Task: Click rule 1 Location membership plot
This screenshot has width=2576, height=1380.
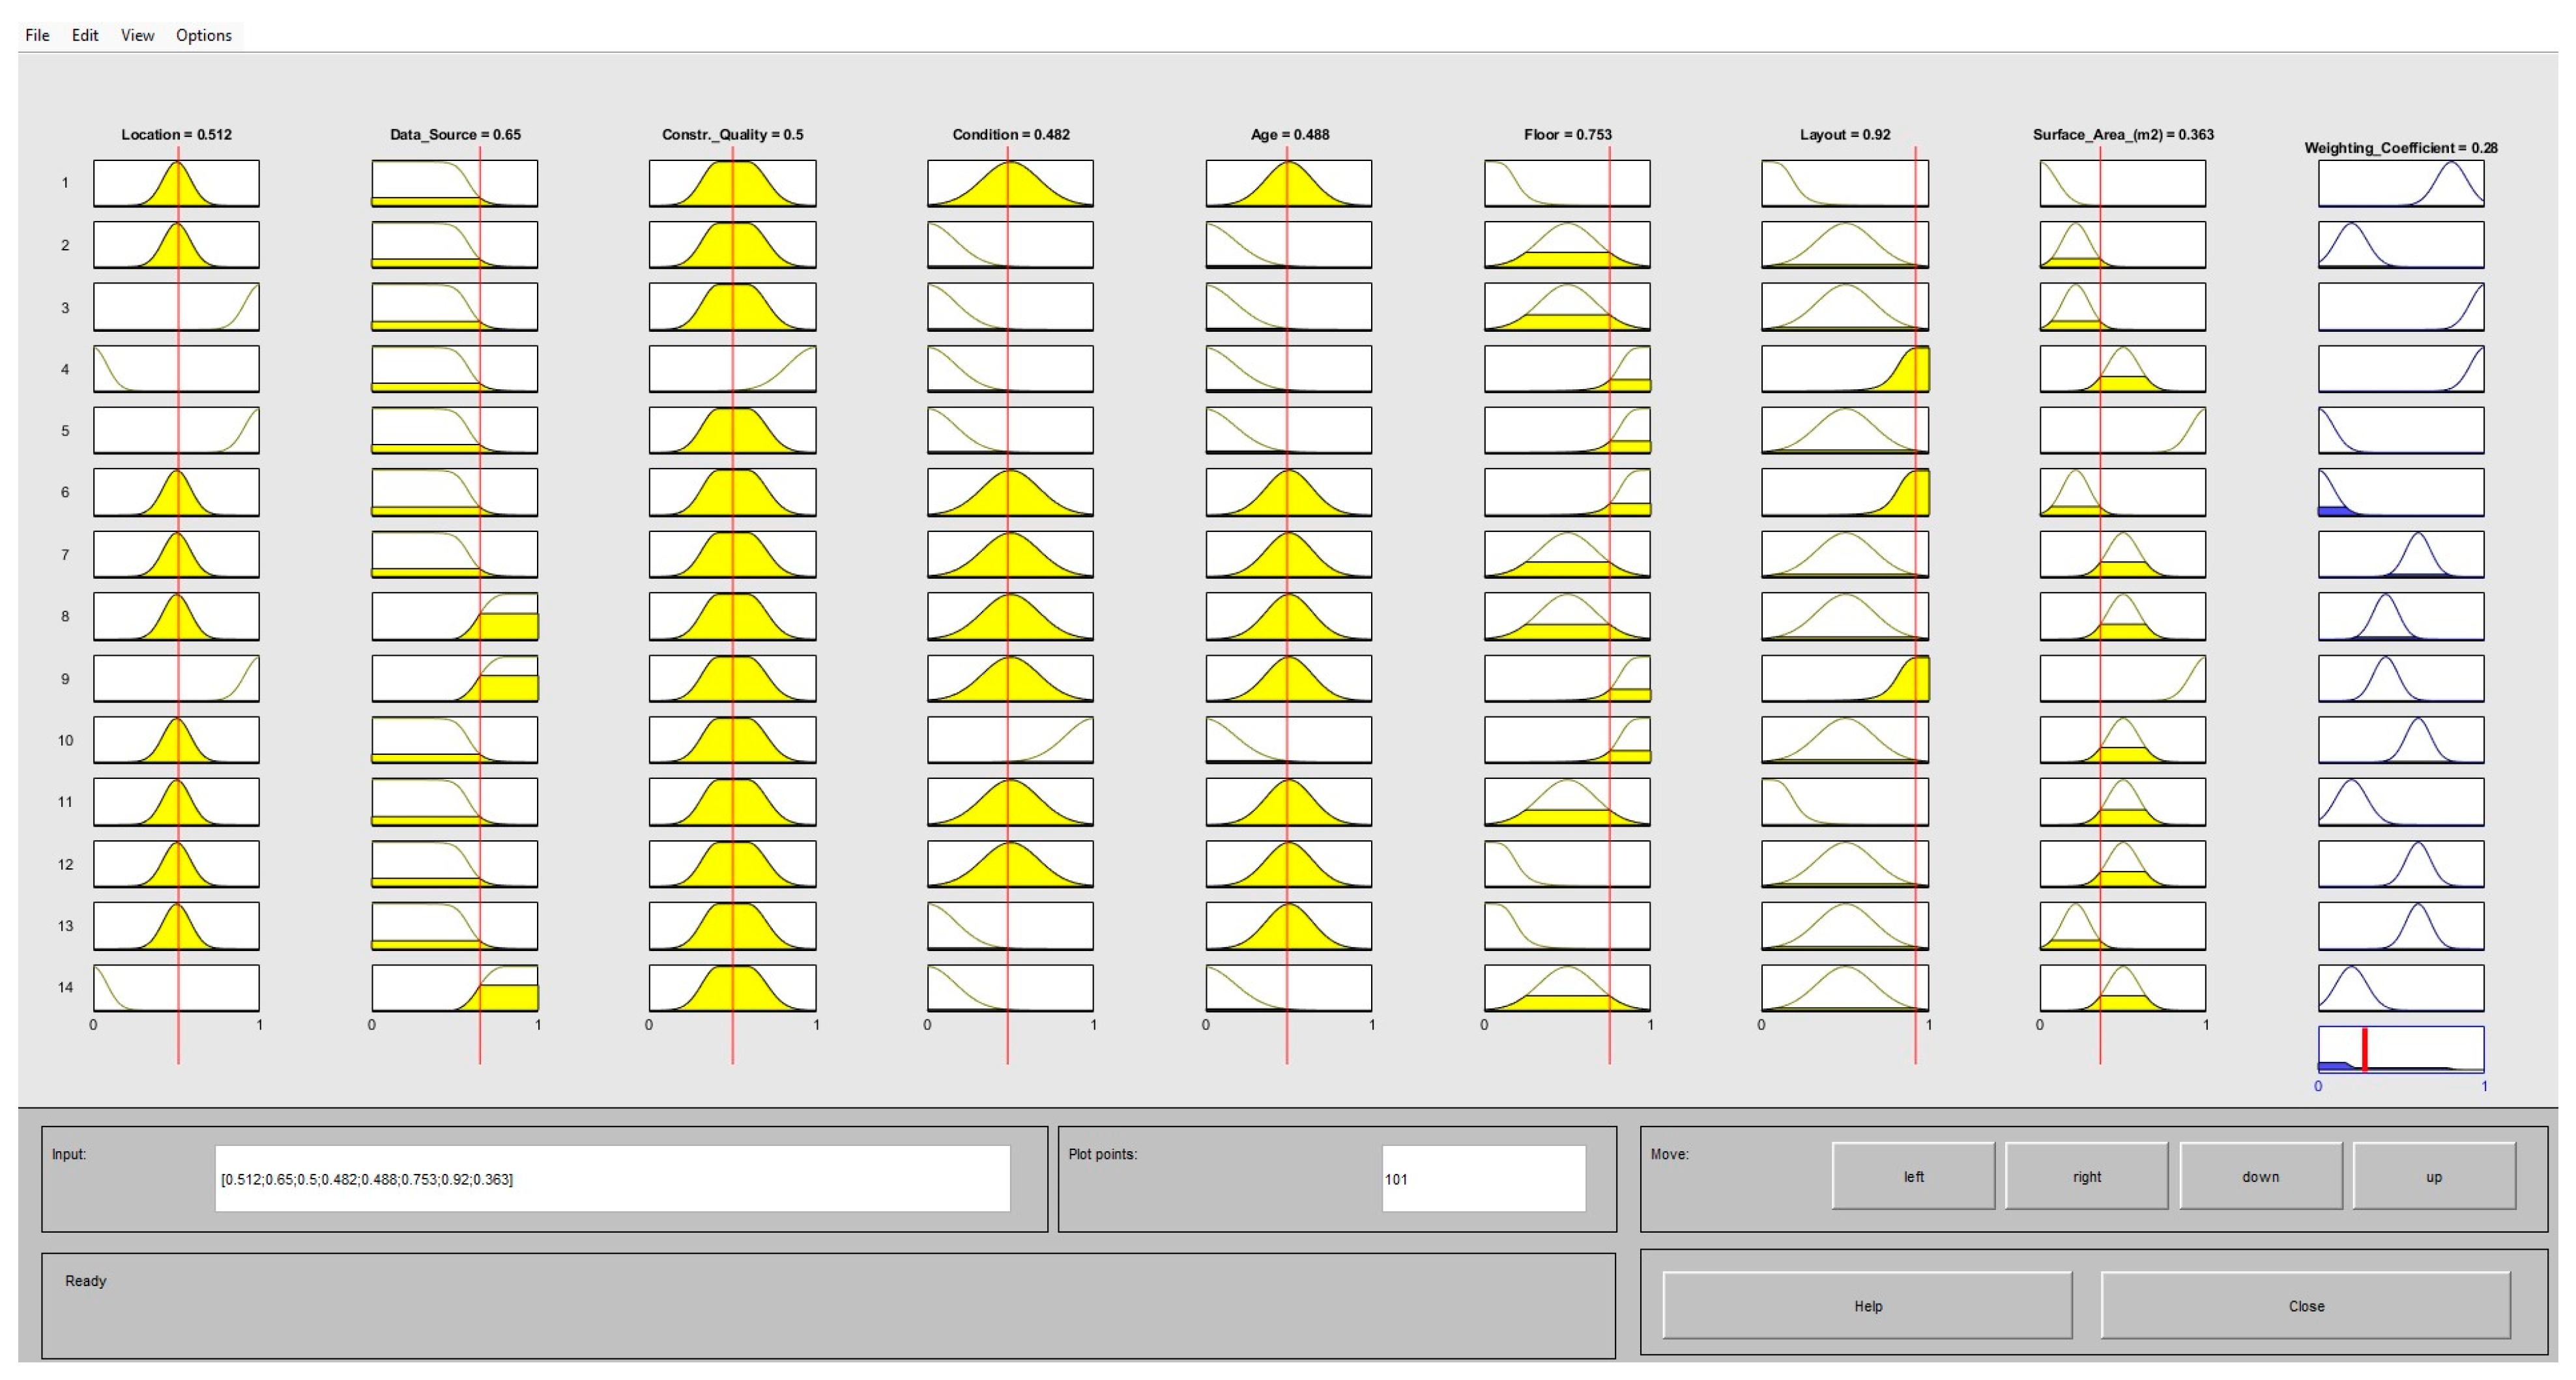Action: pyautogui.click(x=176, y=183)
